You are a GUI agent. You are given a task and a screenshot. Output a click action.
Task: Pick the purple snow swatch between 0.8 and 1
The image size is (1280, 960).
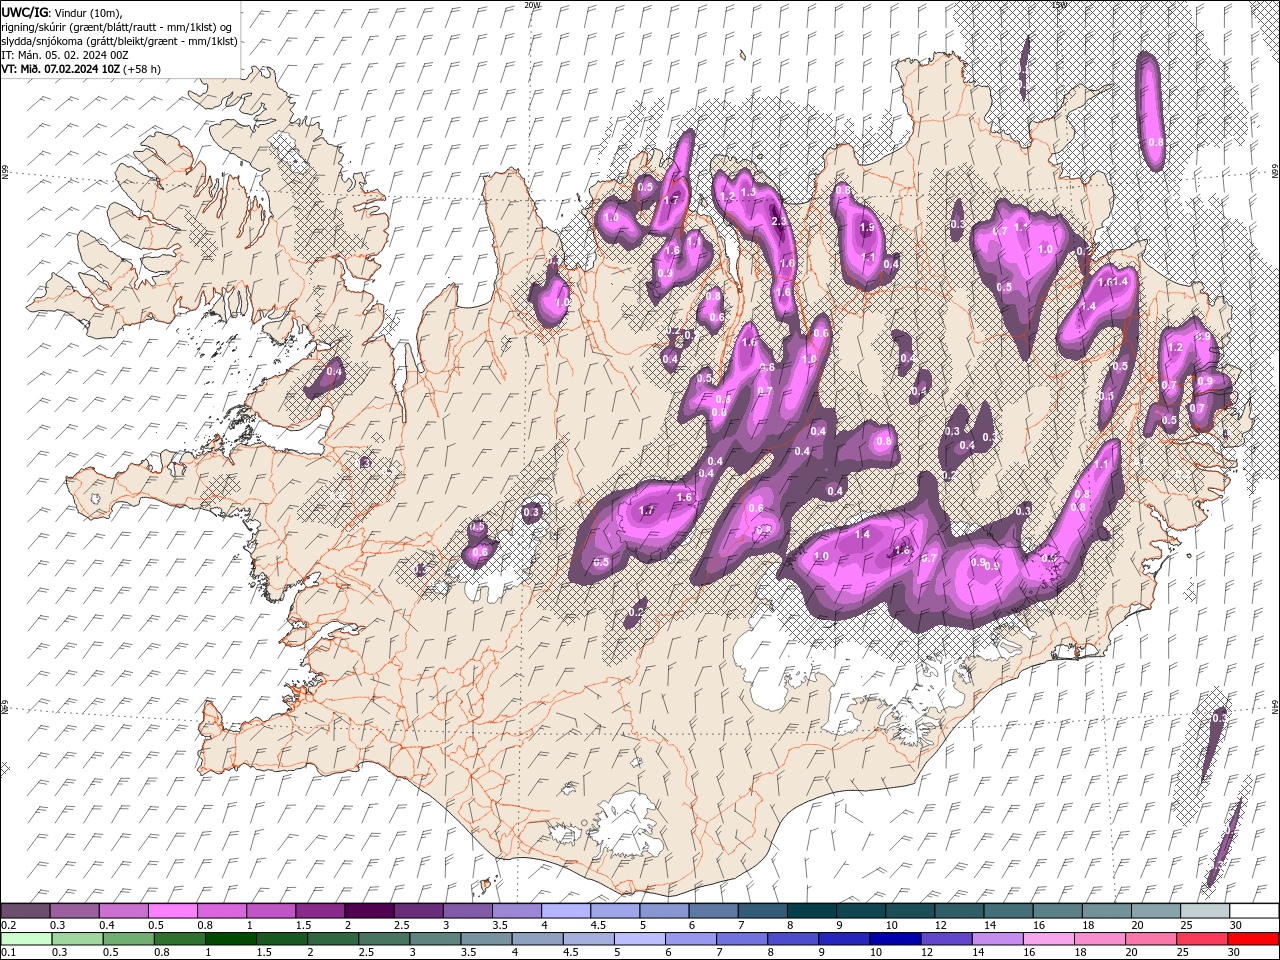(221, 911)
